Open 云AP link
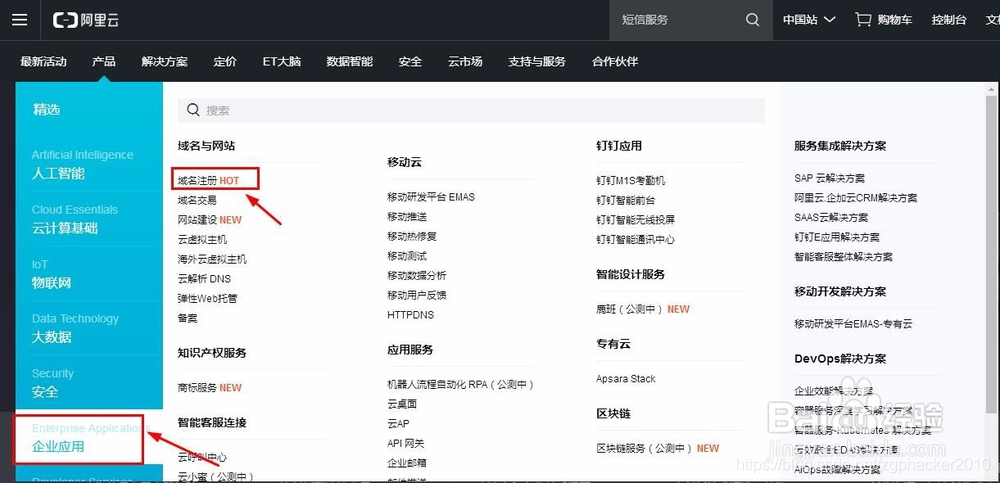The image size is (1000, 483). click(399, 424)
